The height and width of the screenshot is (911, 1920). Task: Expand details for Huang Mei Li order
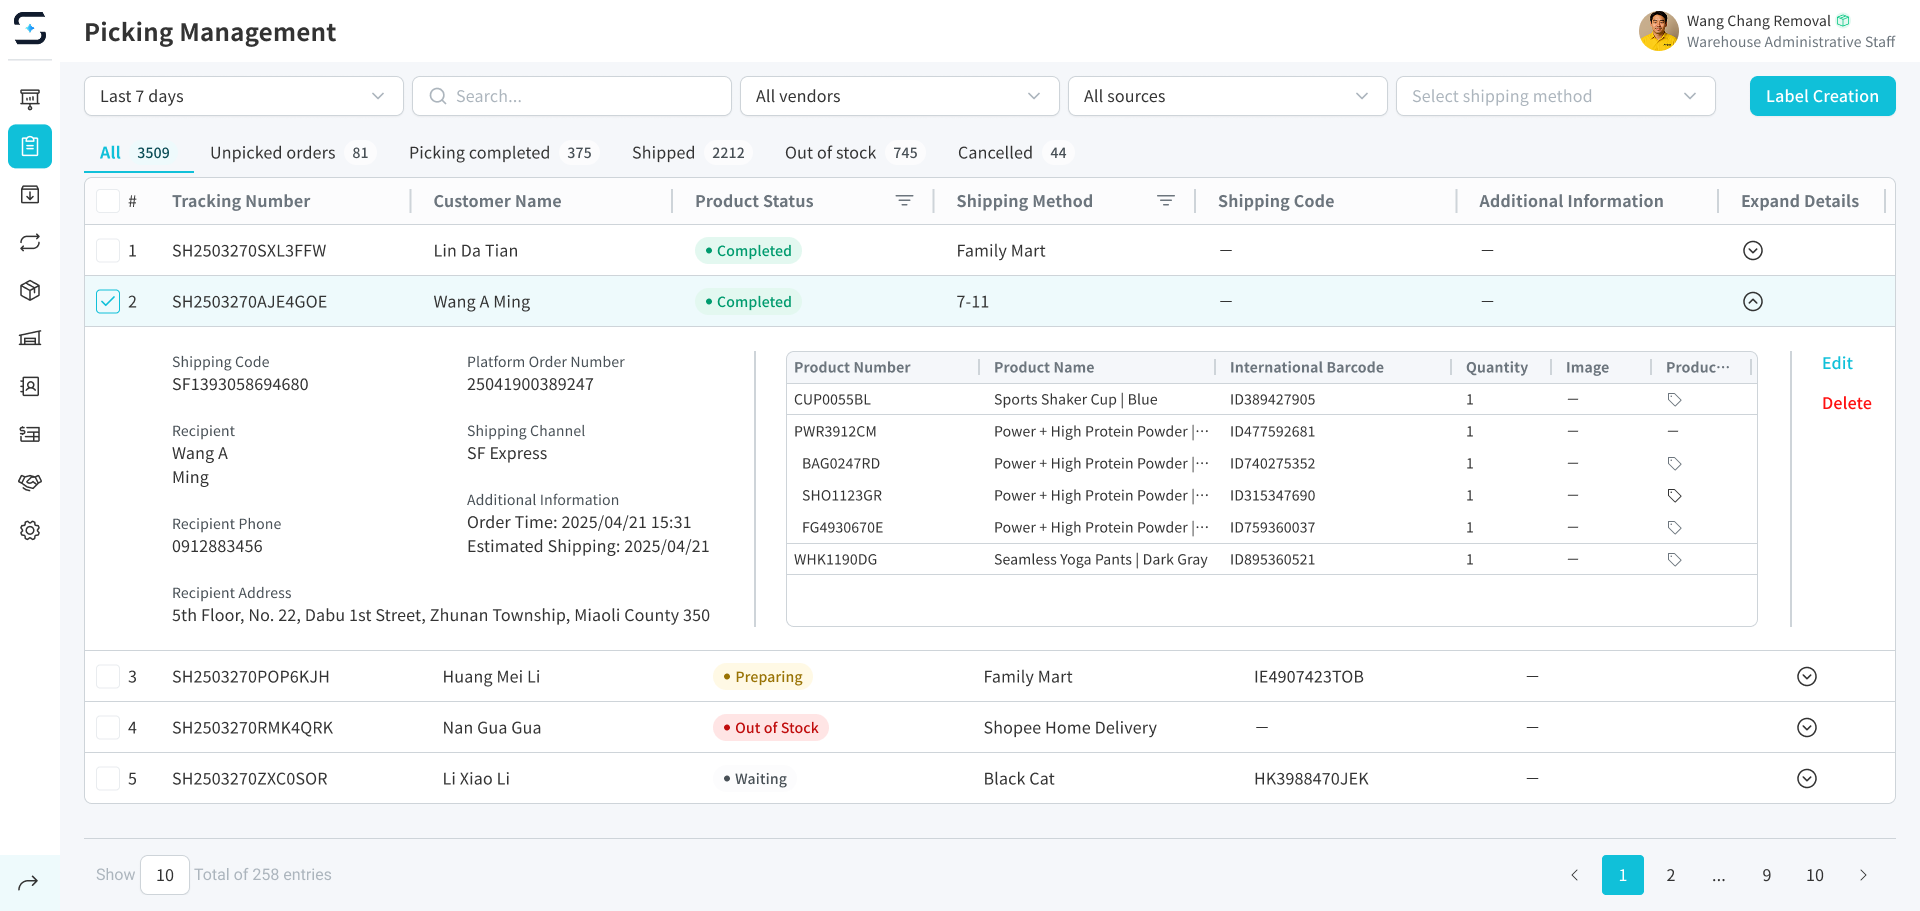point(1806,677)
